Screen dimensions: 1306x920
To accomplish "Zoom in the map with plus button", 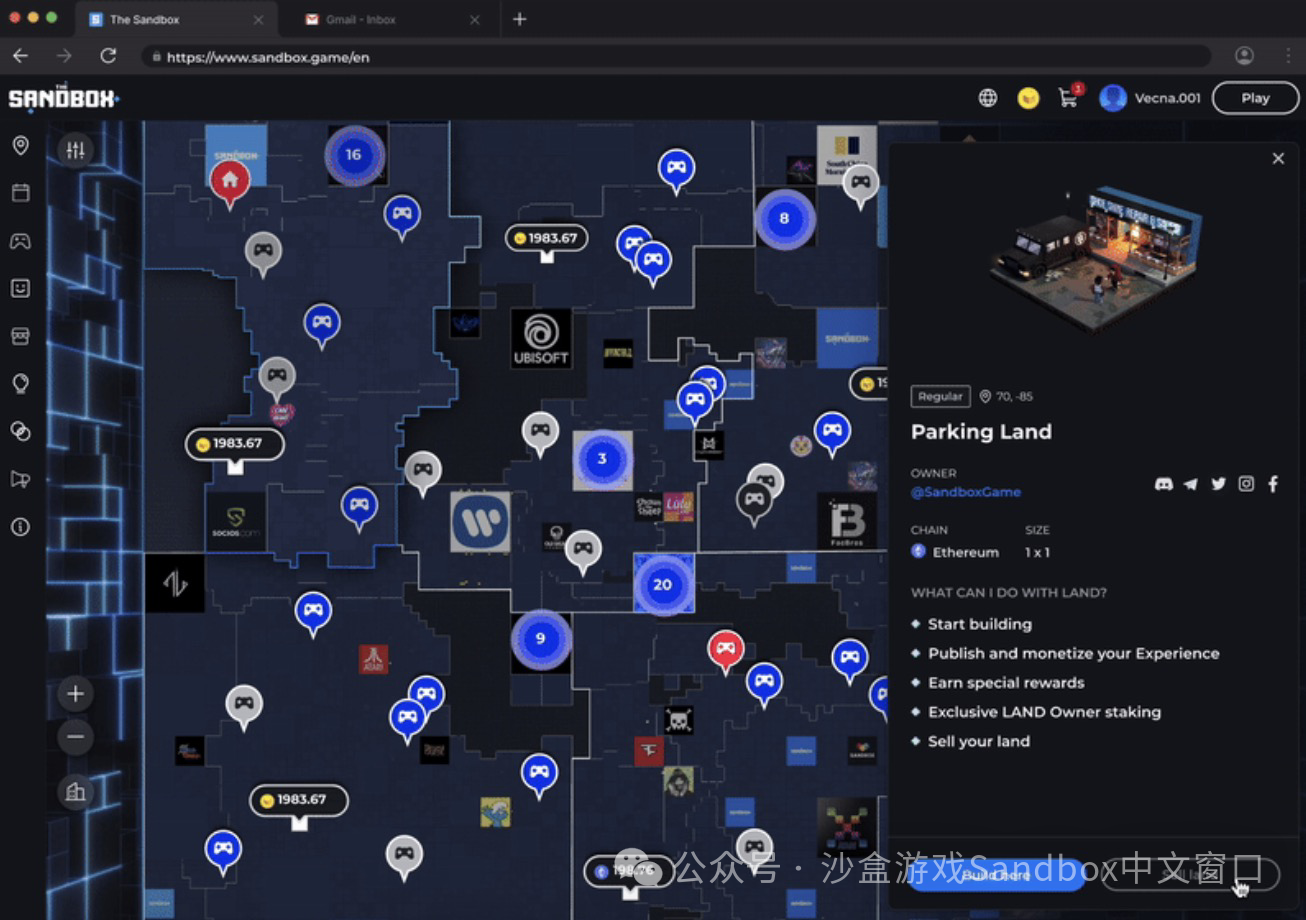I will tap(75, 693).
